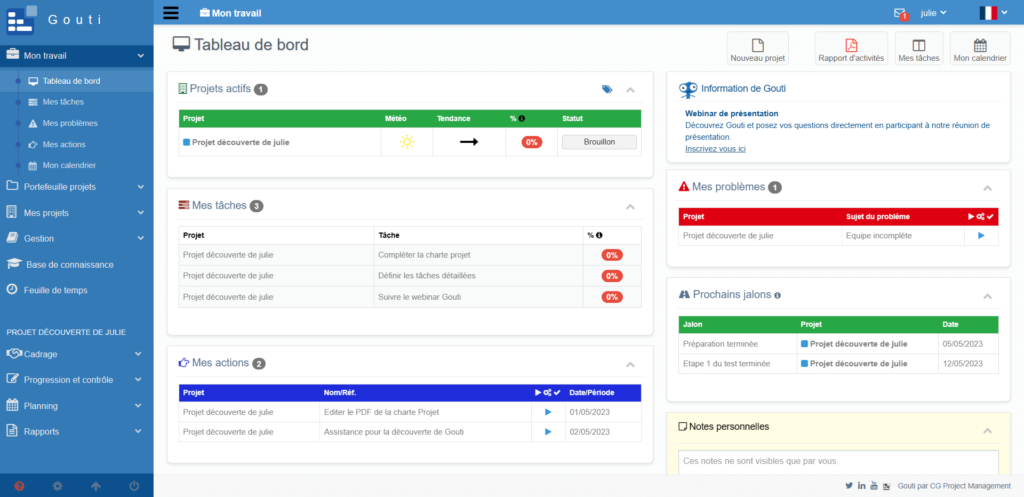Click the tags icon in Projets actifs
1024x497 pixels.
click(x=607, y=89)
